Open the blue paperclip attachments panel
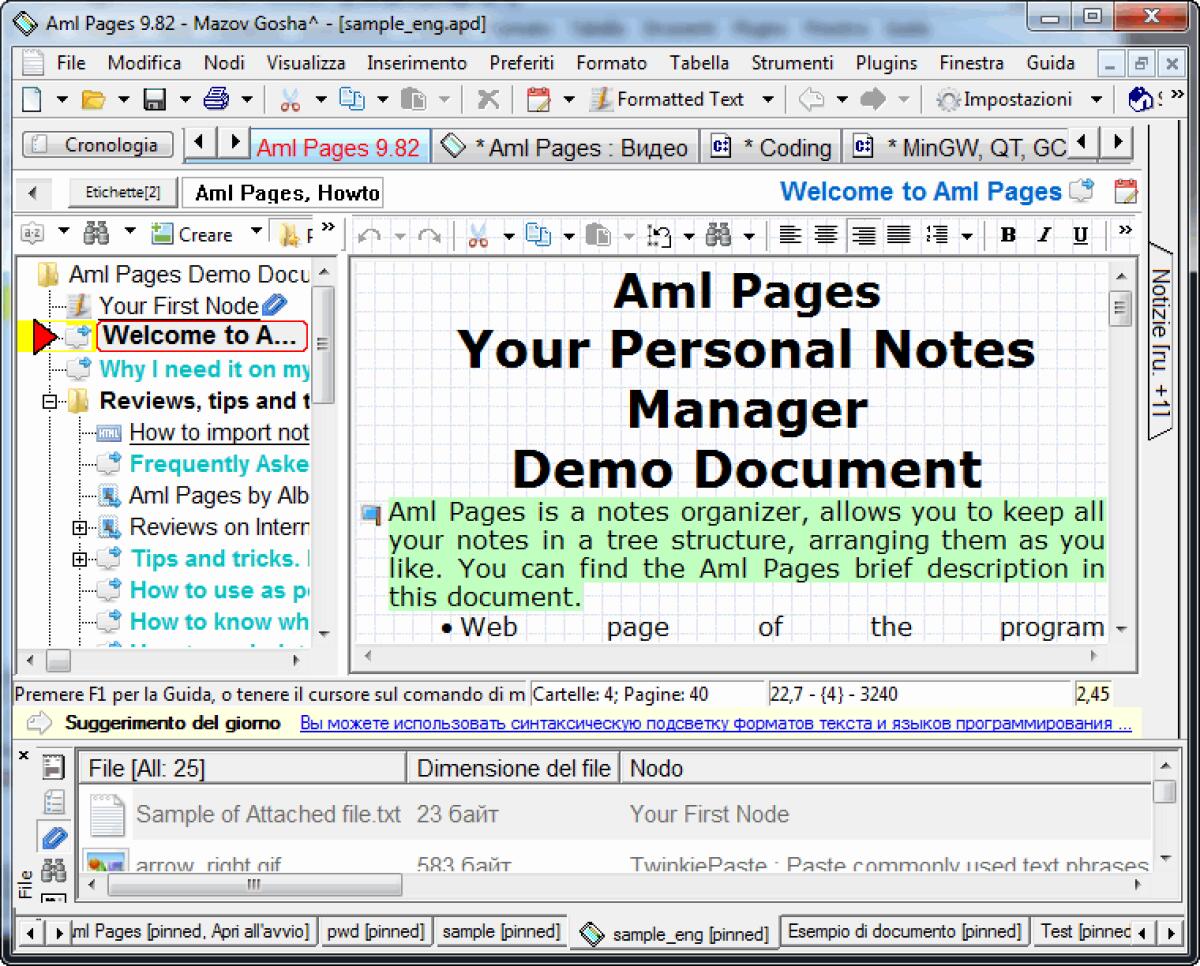Viewport: 1200px width, 966px height. [x=52, y=838]
